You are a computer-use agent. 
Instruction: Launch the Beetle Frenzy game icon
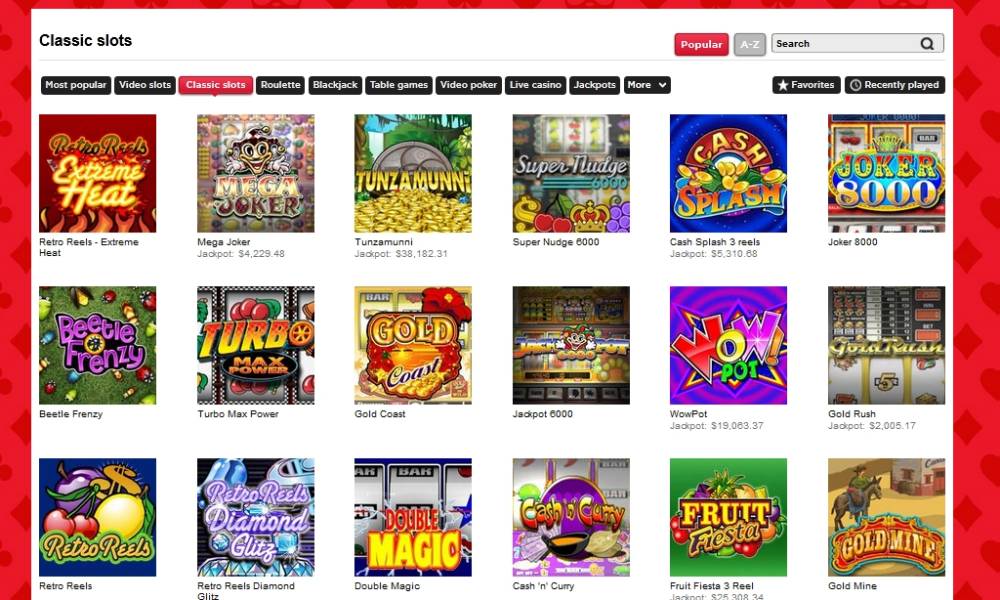coord(98,345)
